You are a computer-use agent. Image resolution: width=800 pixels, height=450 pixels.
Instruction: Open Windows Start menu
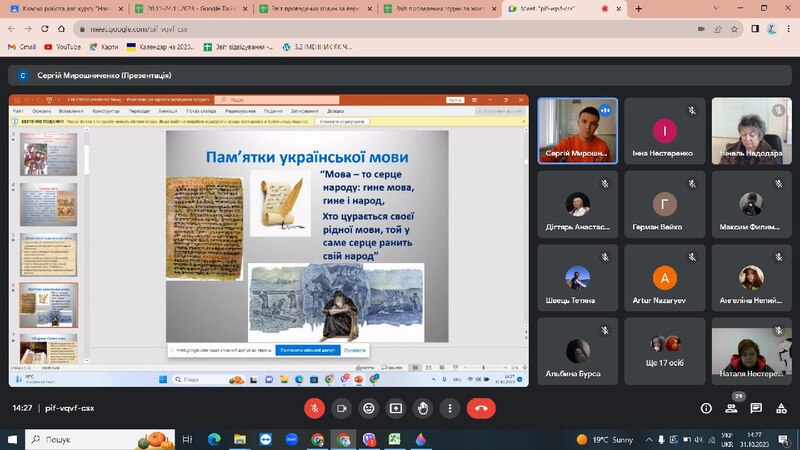(12, 439)
